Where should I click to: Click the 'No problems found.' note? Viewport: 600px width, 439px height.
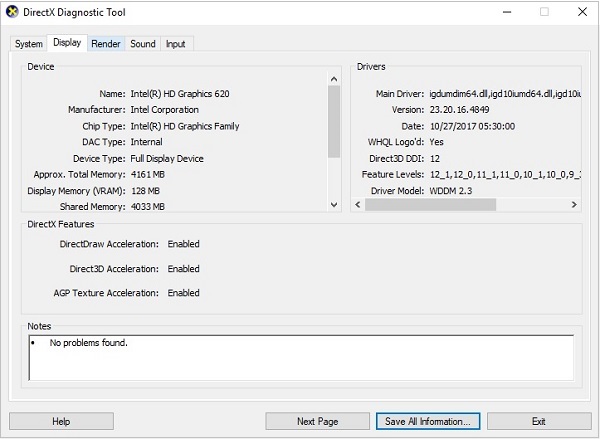(88, 343)
